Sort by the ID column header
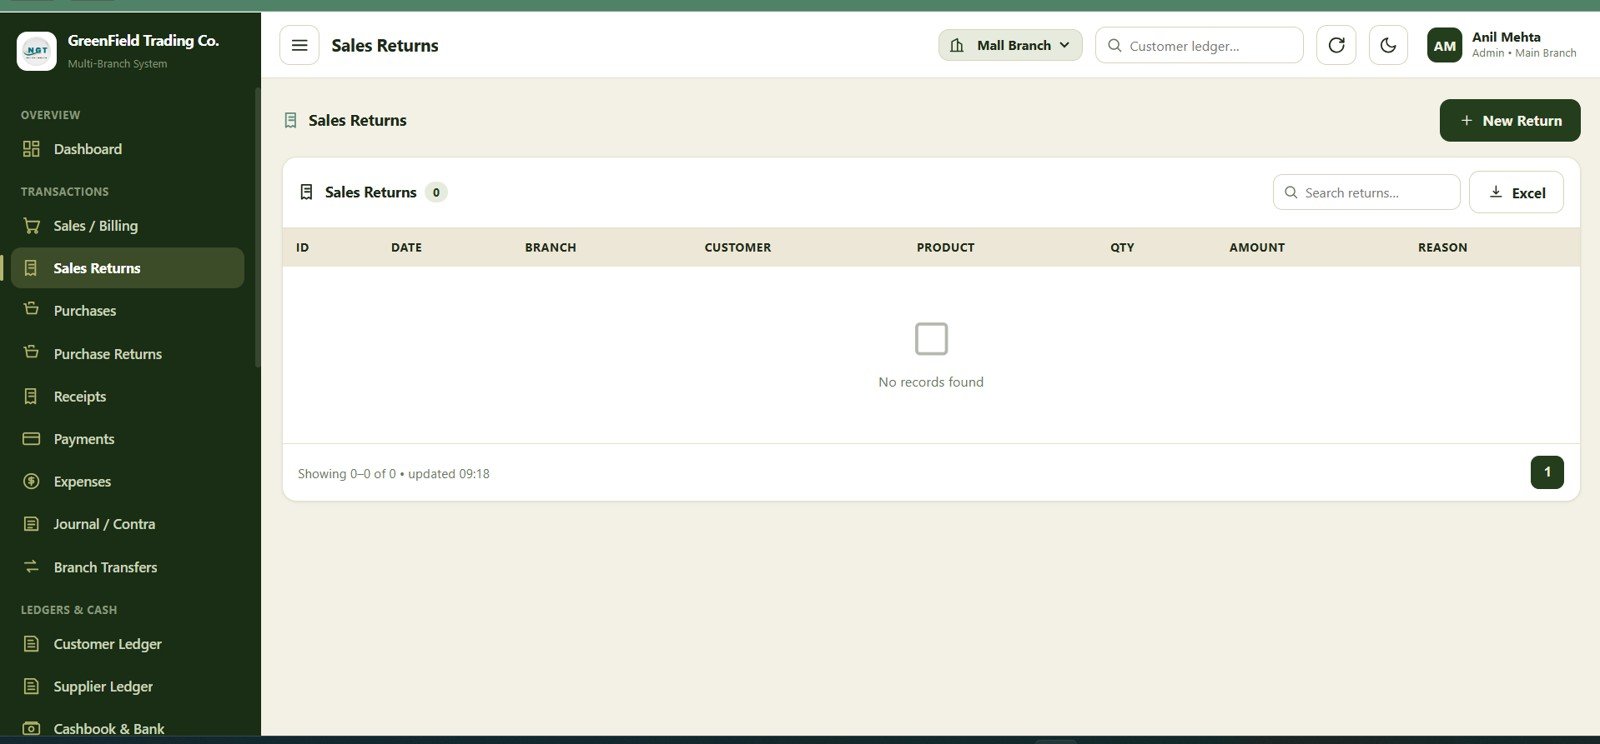This screenshot has width=1600, height=744. 302,247
